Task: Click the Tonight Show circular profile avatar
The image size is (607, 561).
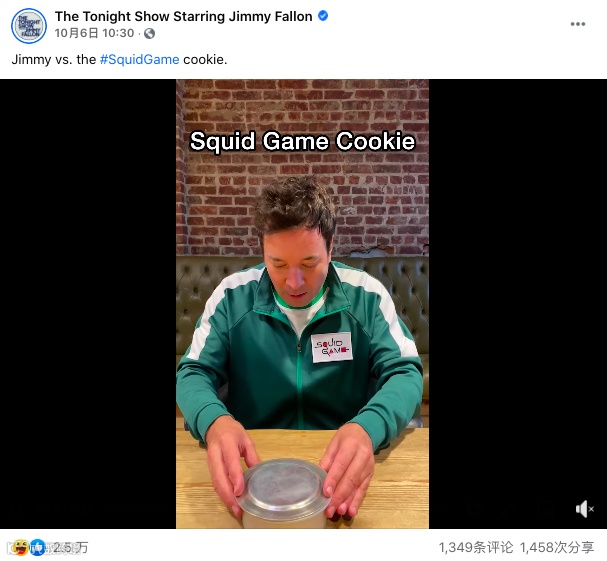Action: [29, 26]
